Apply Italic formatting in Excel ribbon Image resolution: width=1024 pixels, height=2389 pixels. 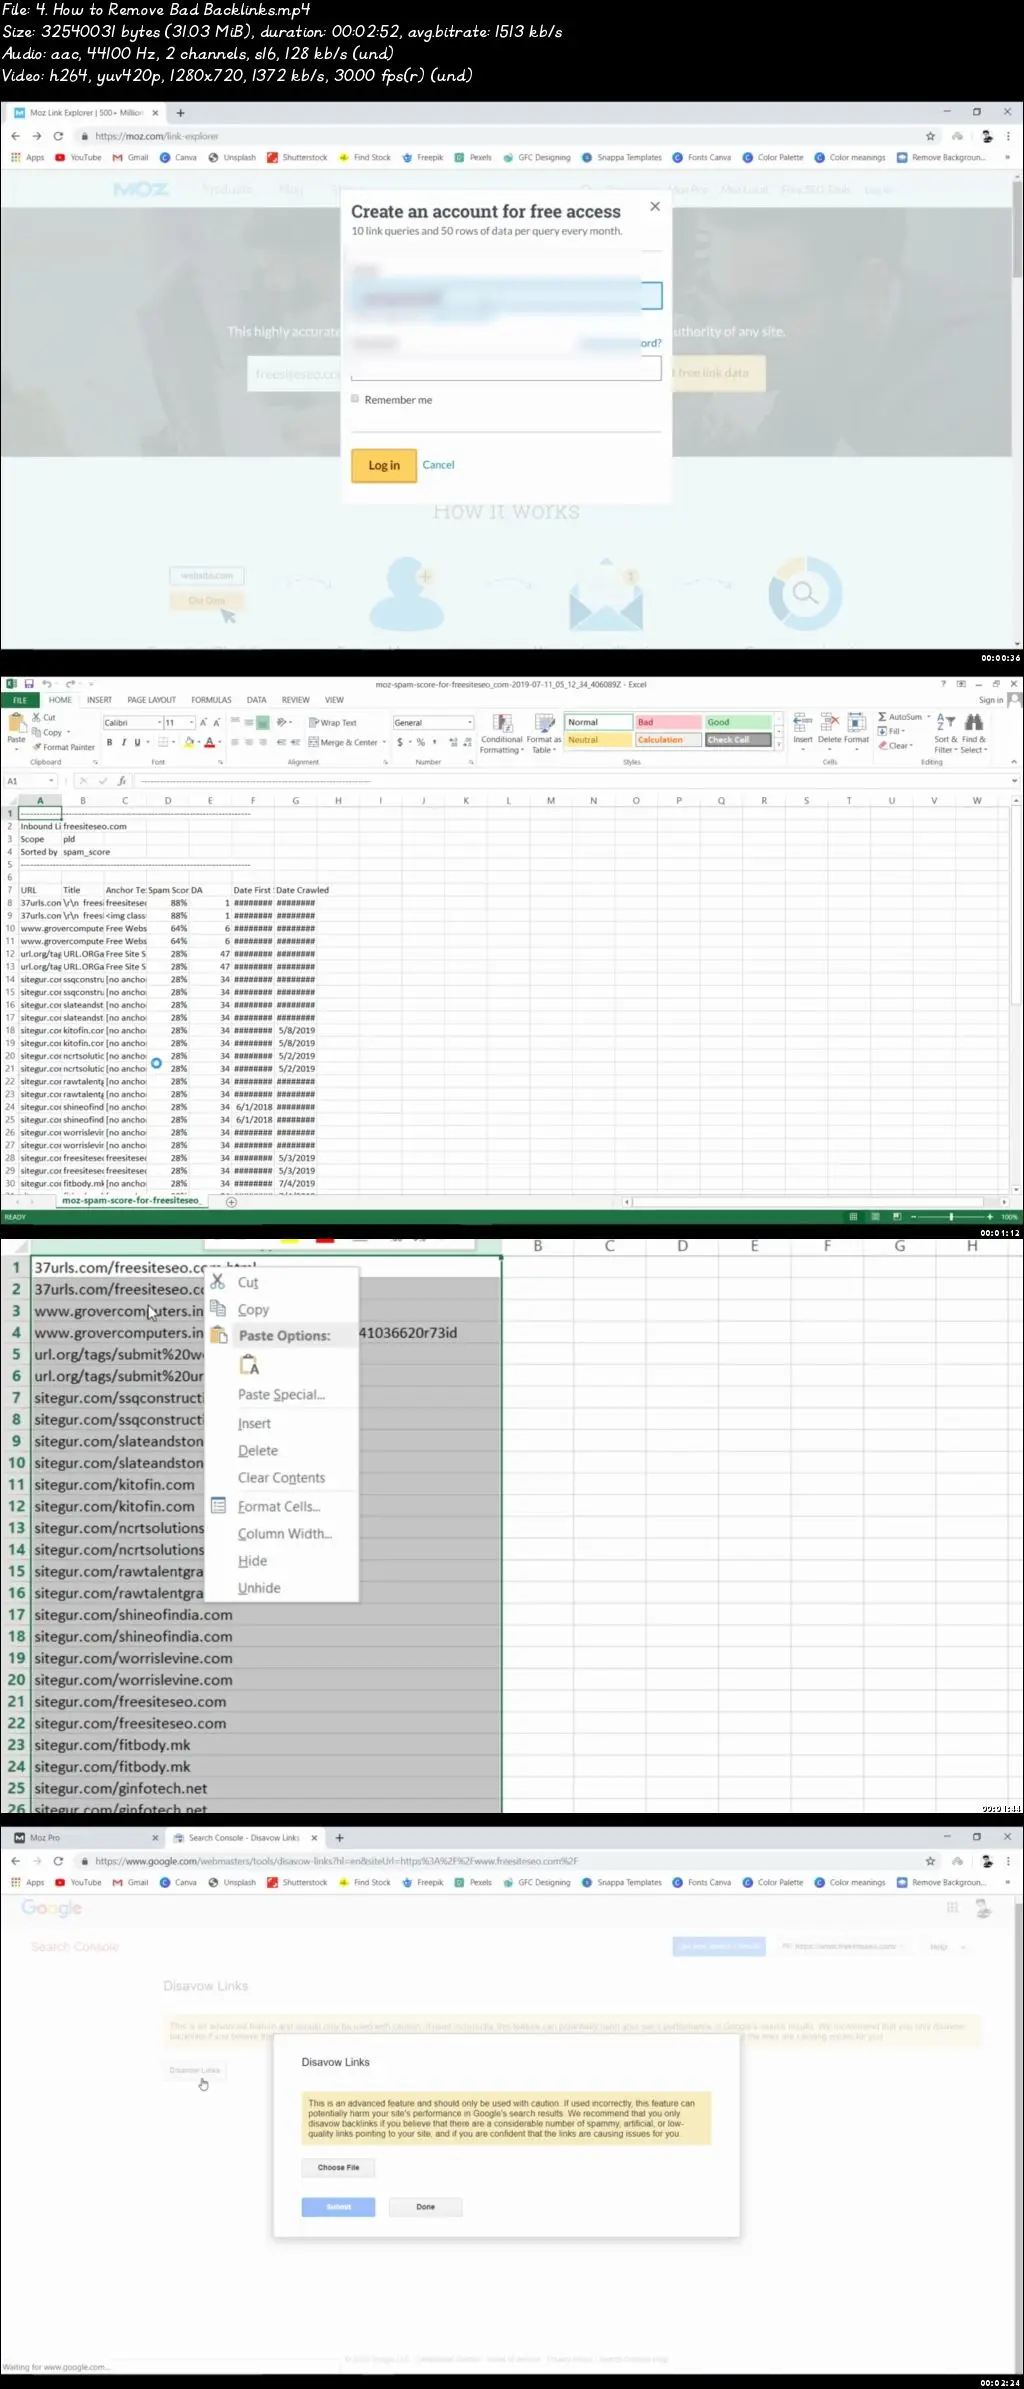coord(124,742)
